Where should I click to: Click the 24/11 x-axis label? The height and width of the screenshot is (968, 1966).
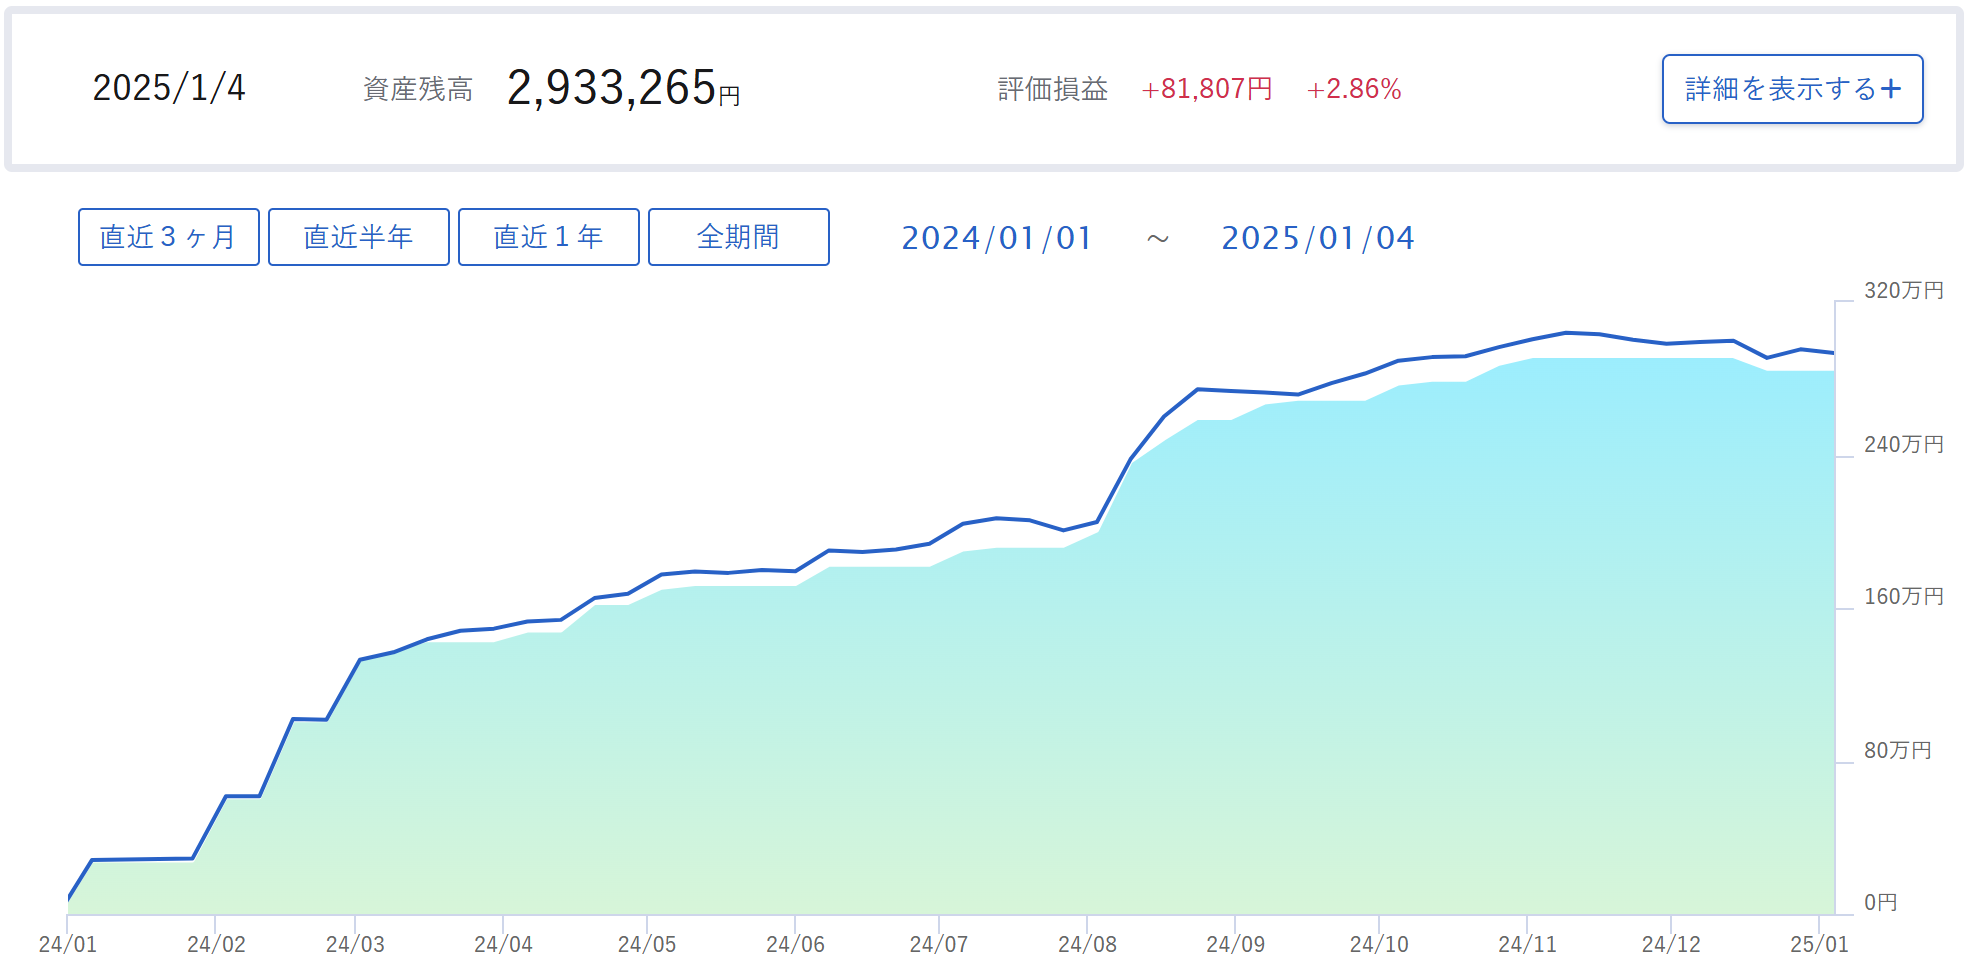1527,944
